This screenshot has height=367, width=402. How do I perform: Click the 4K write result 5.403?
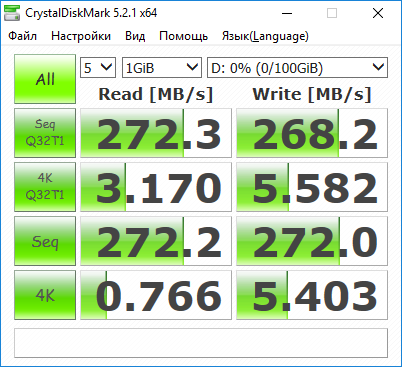pos(312,295)
